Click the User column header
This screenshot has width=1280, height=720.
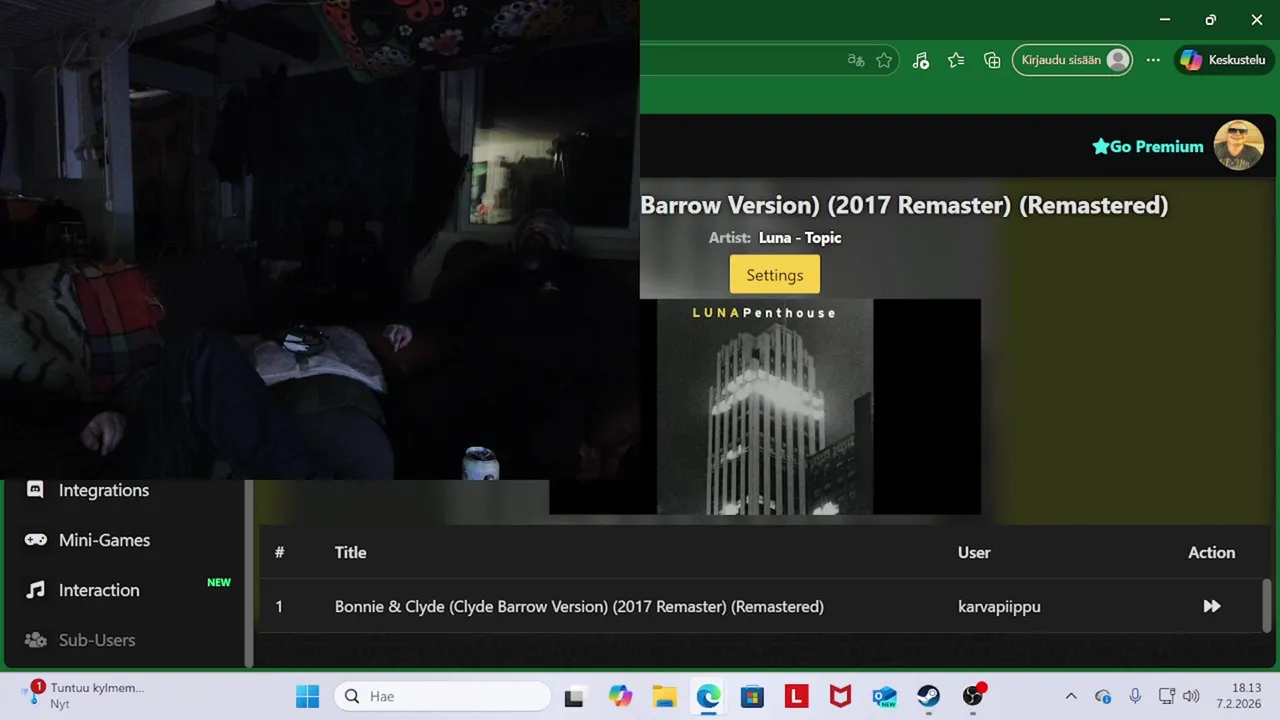click(974, 552)
